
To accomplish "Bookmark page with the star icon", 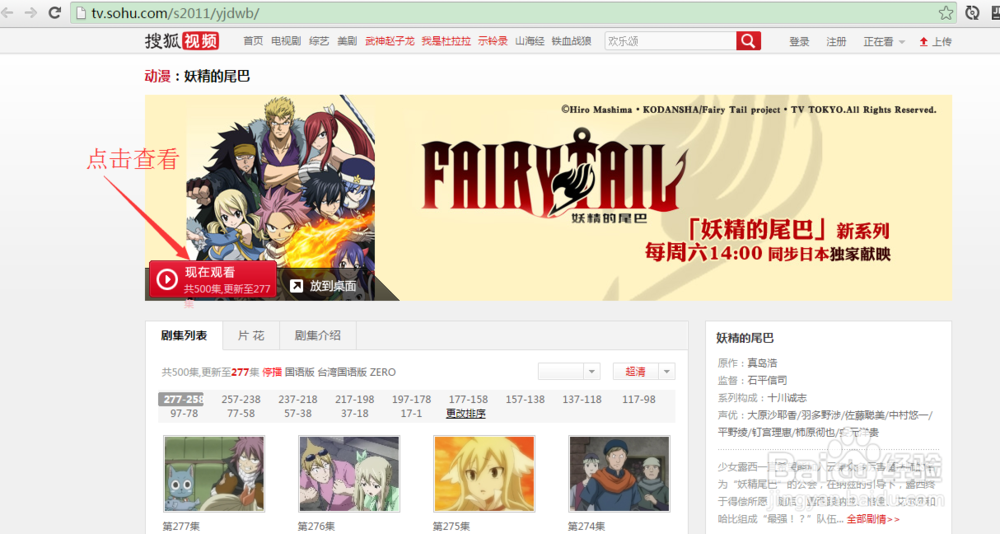I will pos(946,13).
